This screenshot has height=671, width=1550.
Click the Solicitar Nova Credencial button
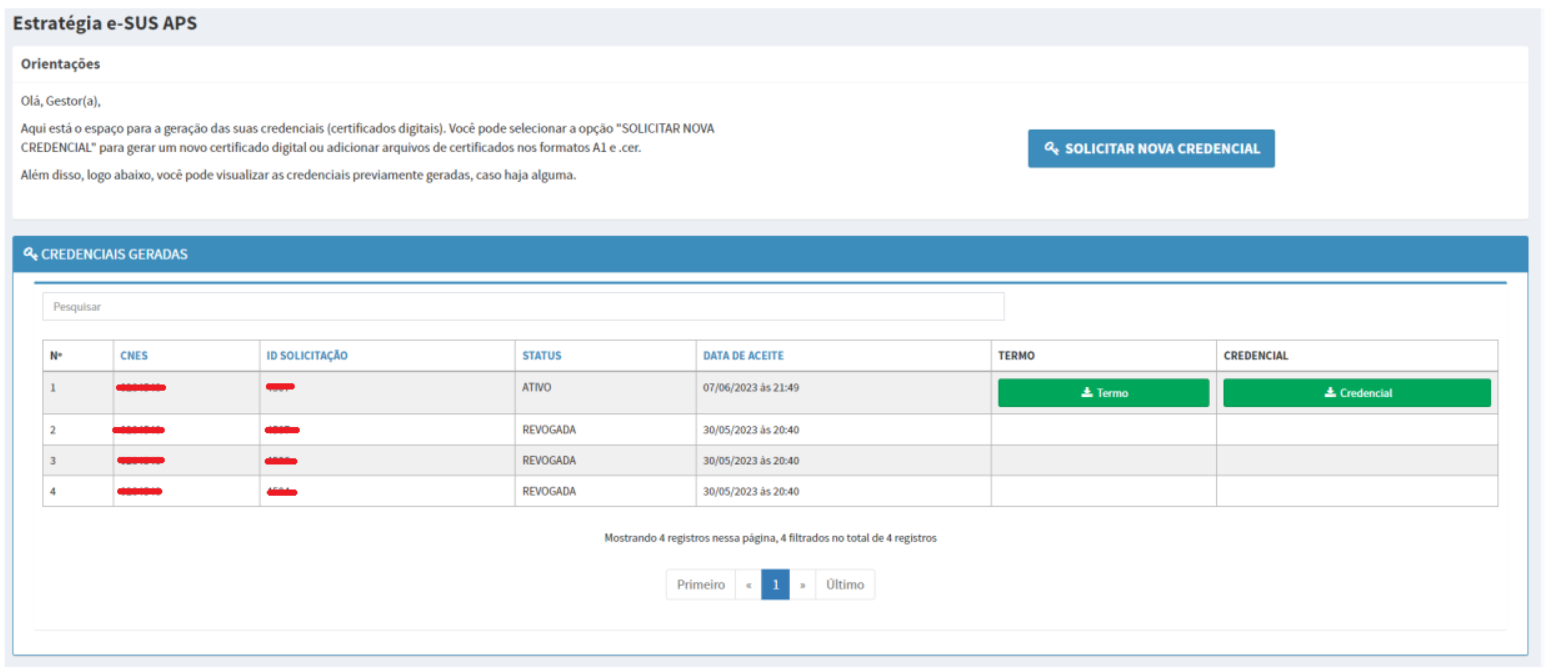(1150, 148)
